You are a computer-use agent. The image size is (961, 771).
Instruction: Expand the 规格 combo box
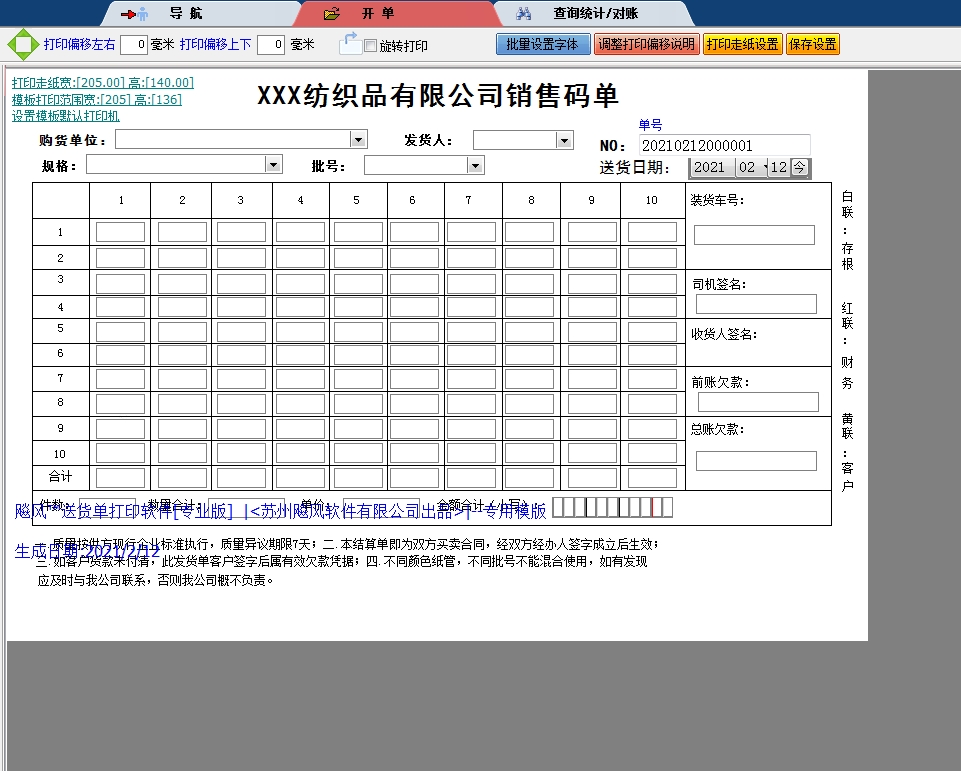(x=273, y=165)
